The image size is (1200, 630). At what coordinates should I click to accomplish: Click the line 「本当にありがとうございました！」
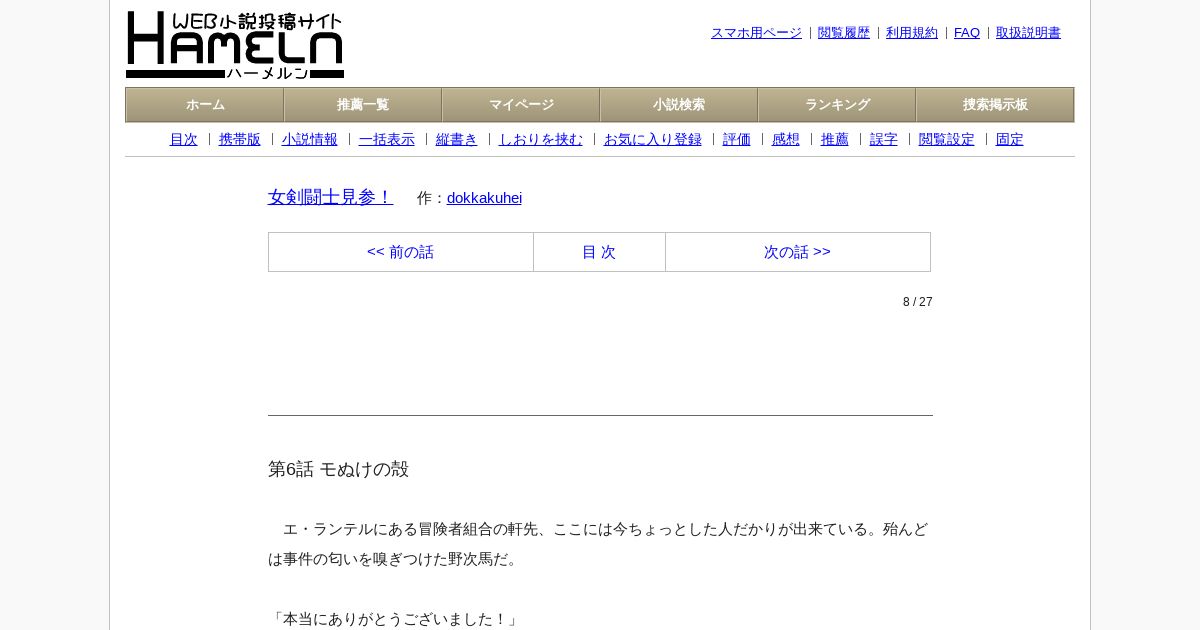pyautogui.click(x=395, y=619)
